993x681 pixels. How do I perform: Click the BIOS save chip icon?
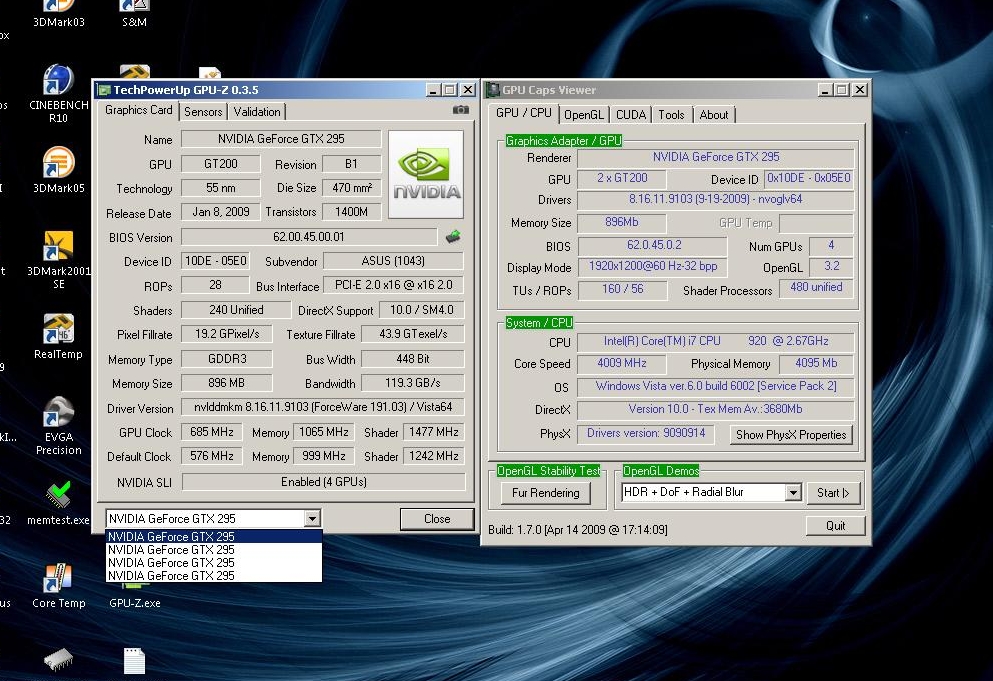coord(453,237)
